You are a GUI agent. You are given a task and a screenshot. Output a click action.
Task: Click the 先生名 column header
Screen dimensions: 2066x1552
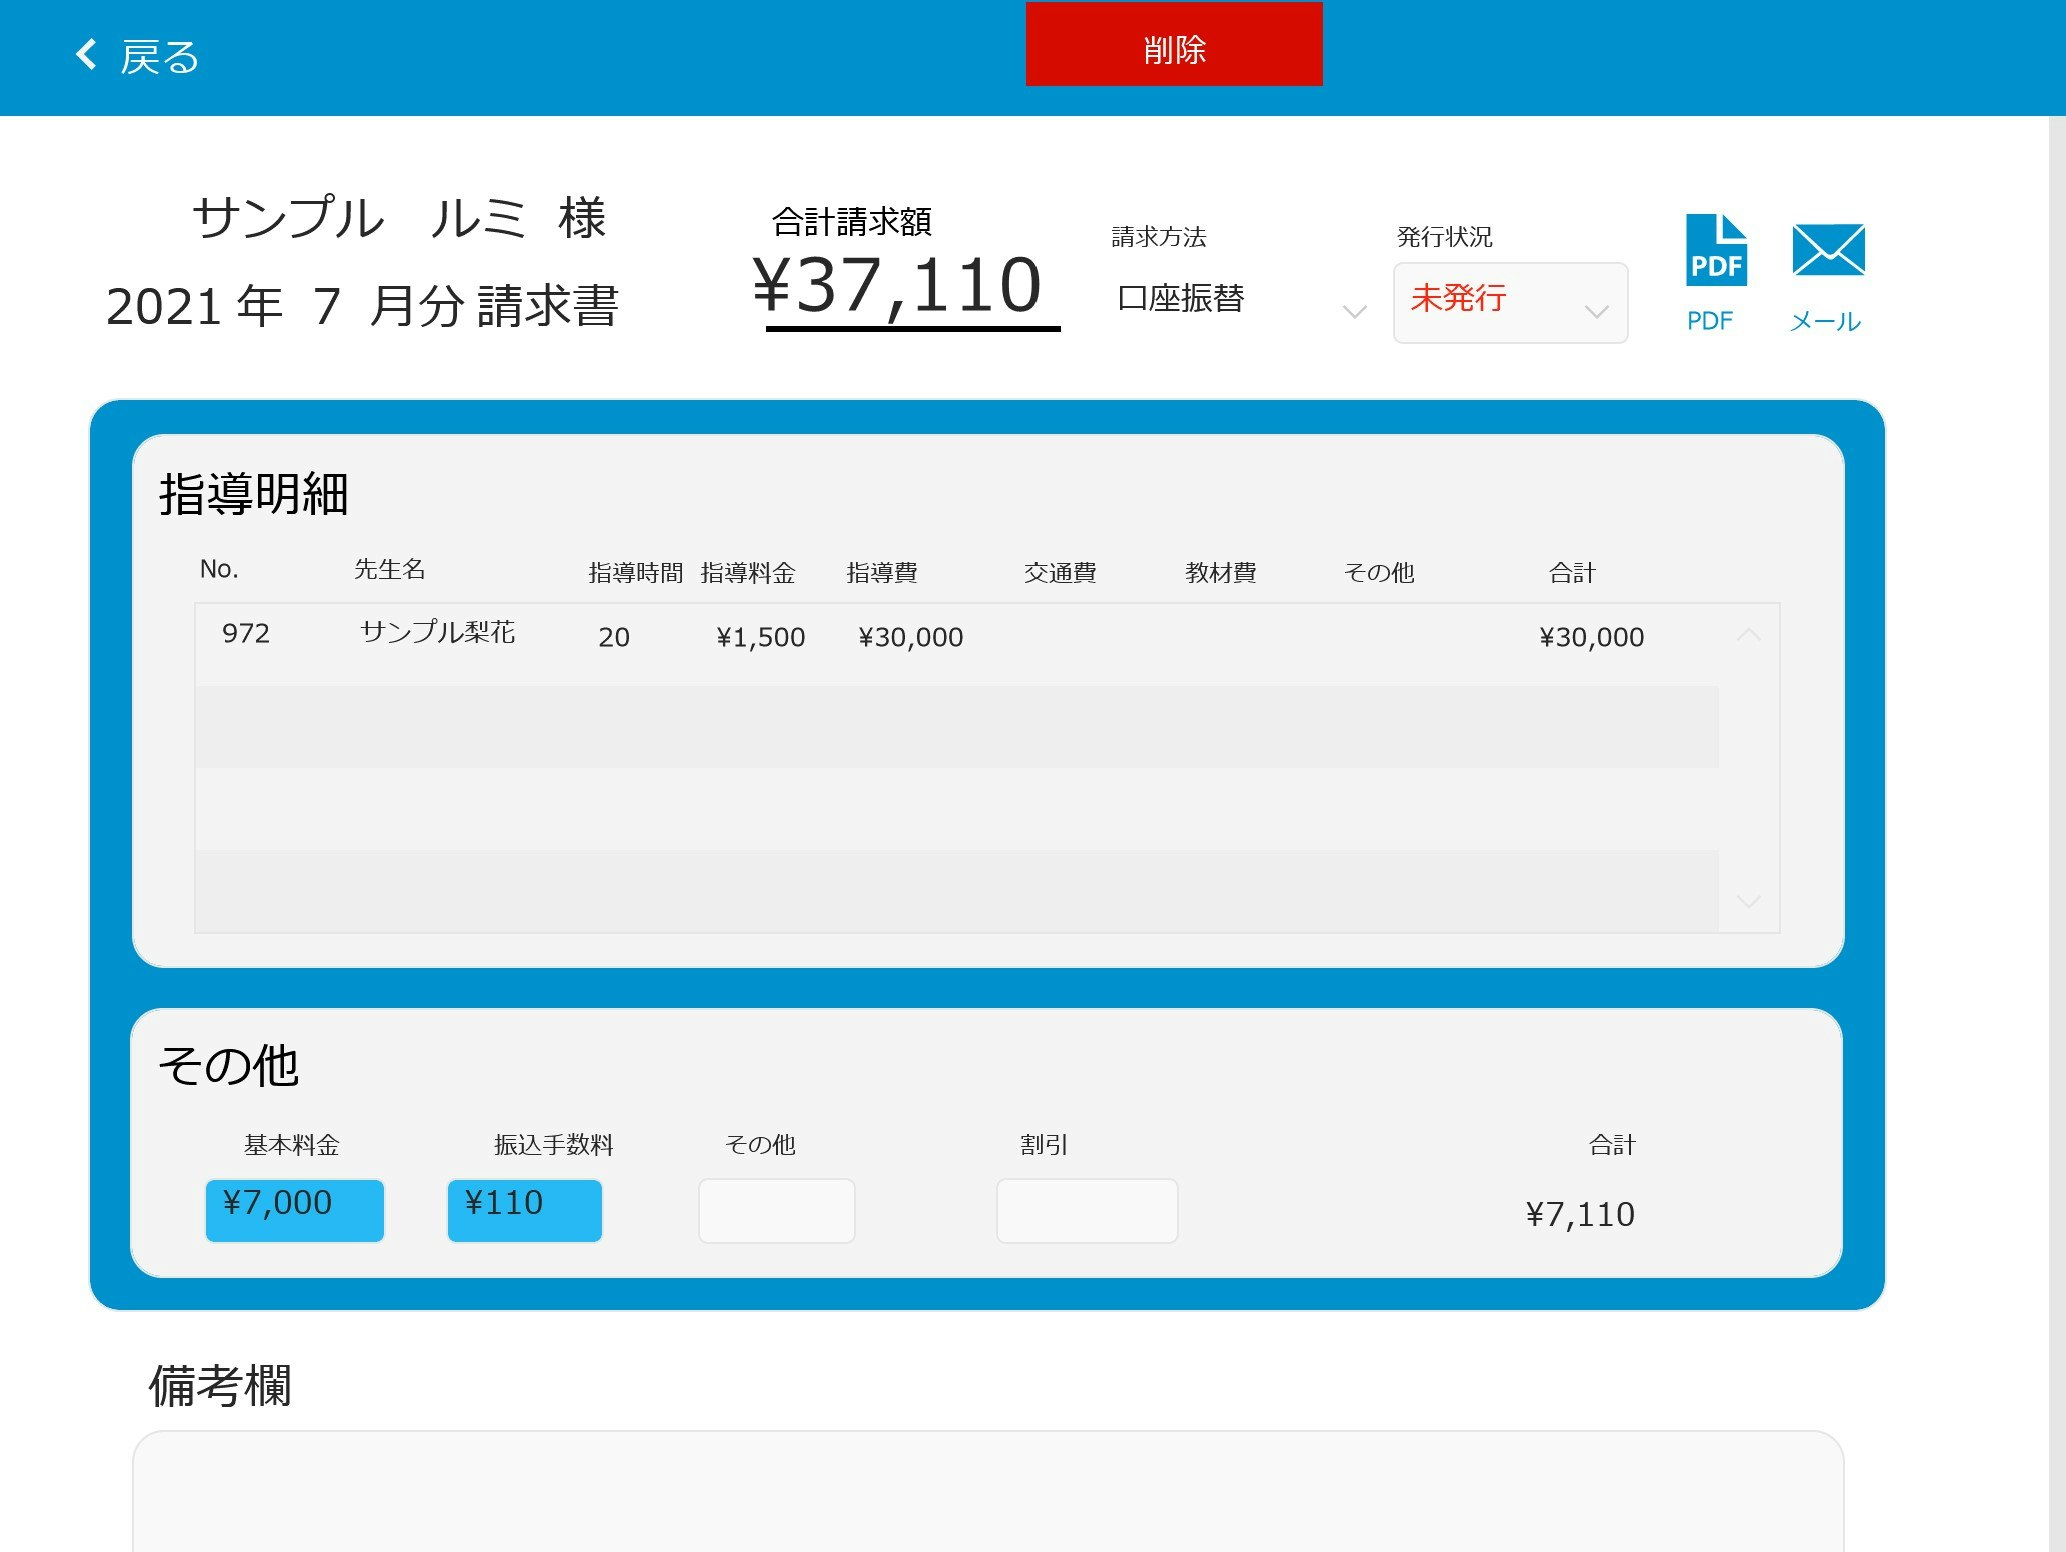(x=389, y=570)
